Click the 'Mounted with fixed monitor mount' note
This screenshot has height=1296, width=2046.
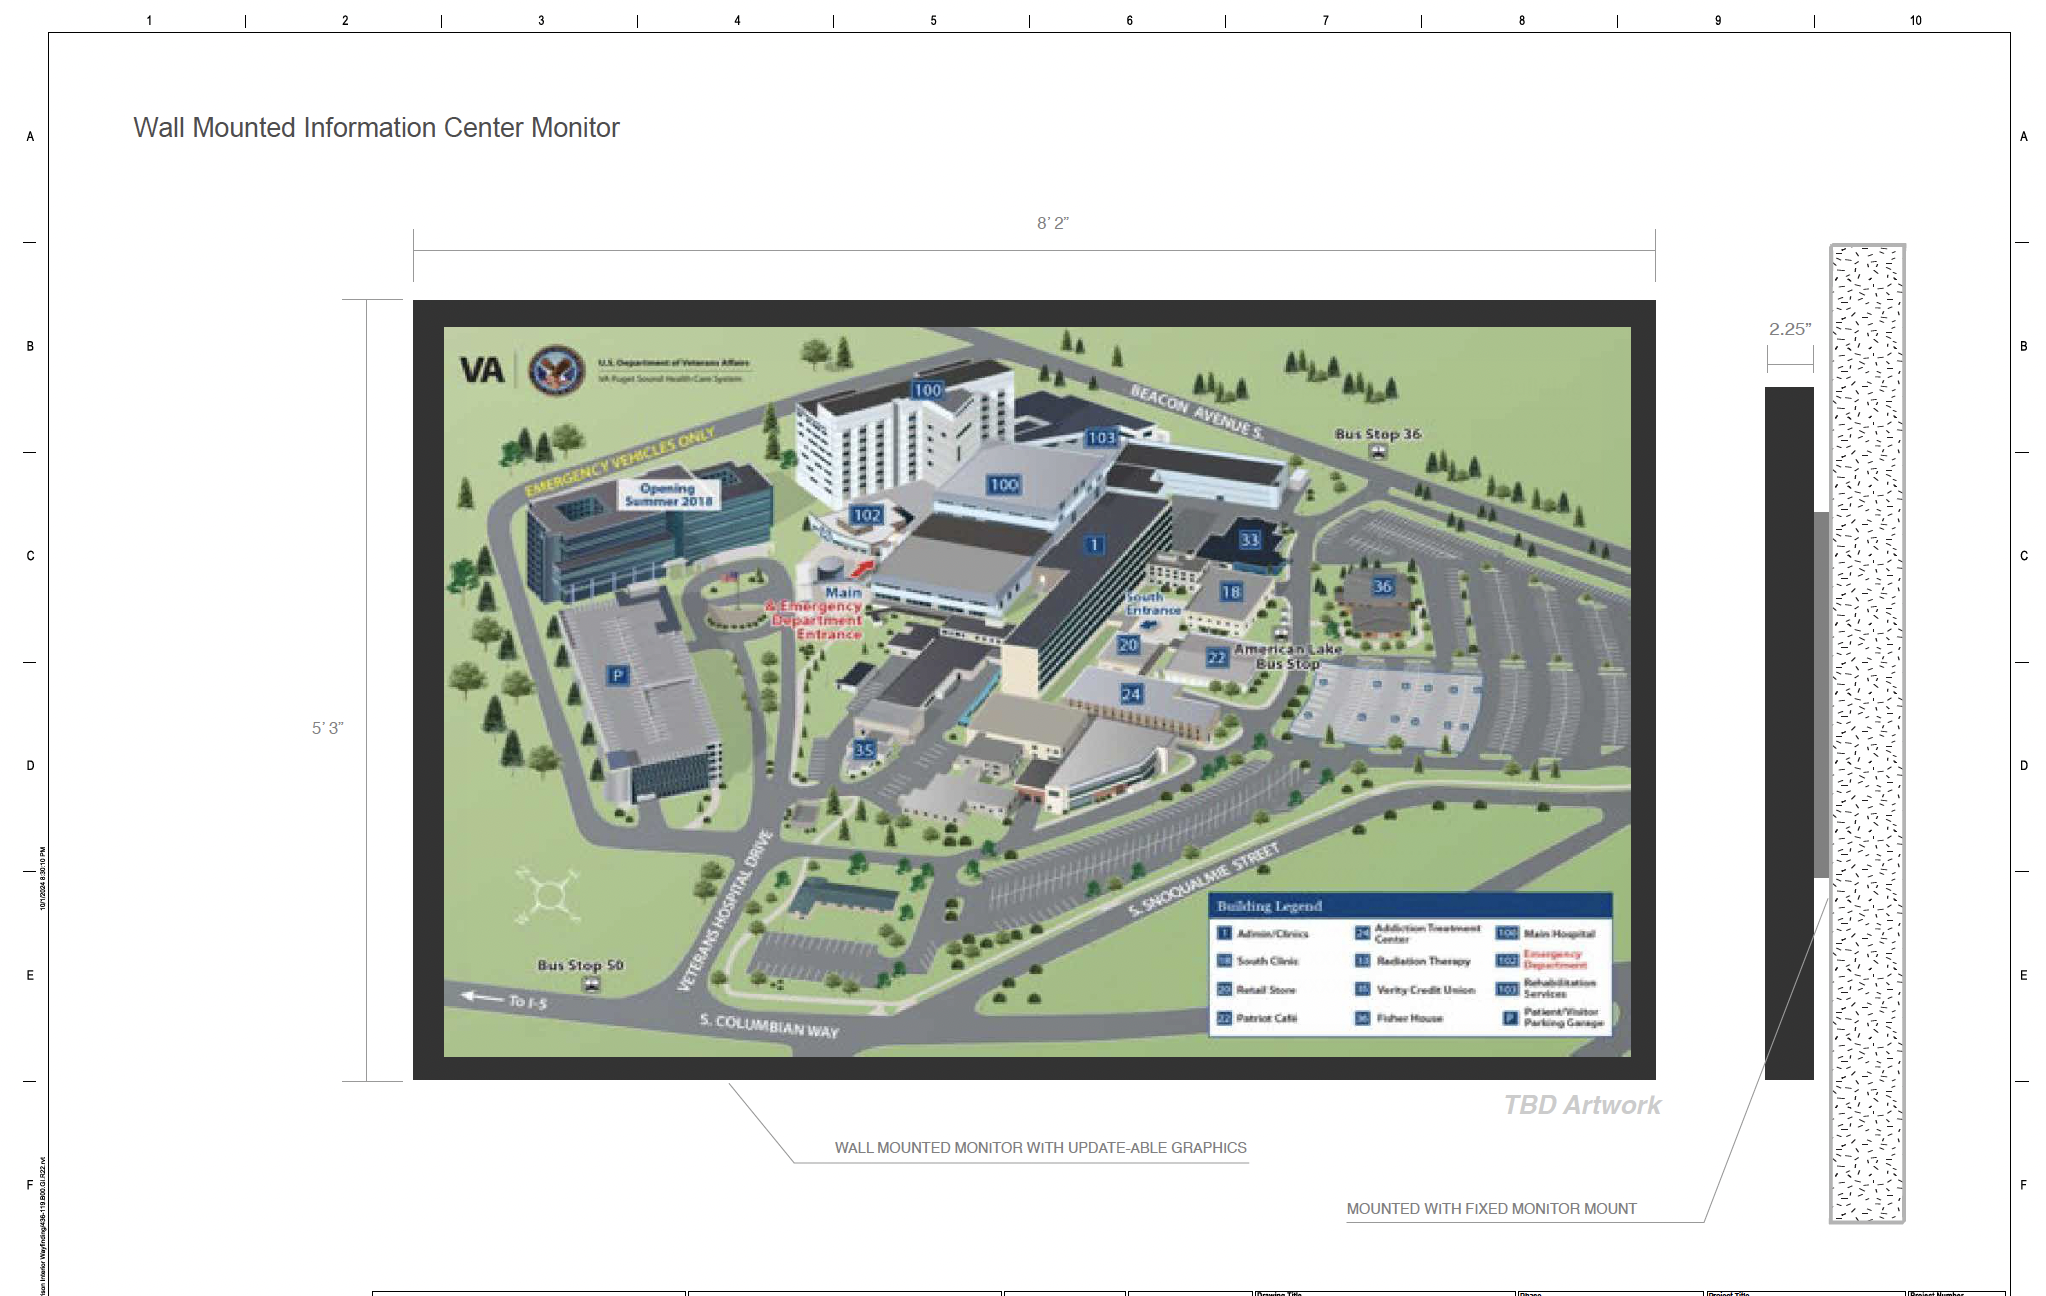click(x=1491, y=1209)
